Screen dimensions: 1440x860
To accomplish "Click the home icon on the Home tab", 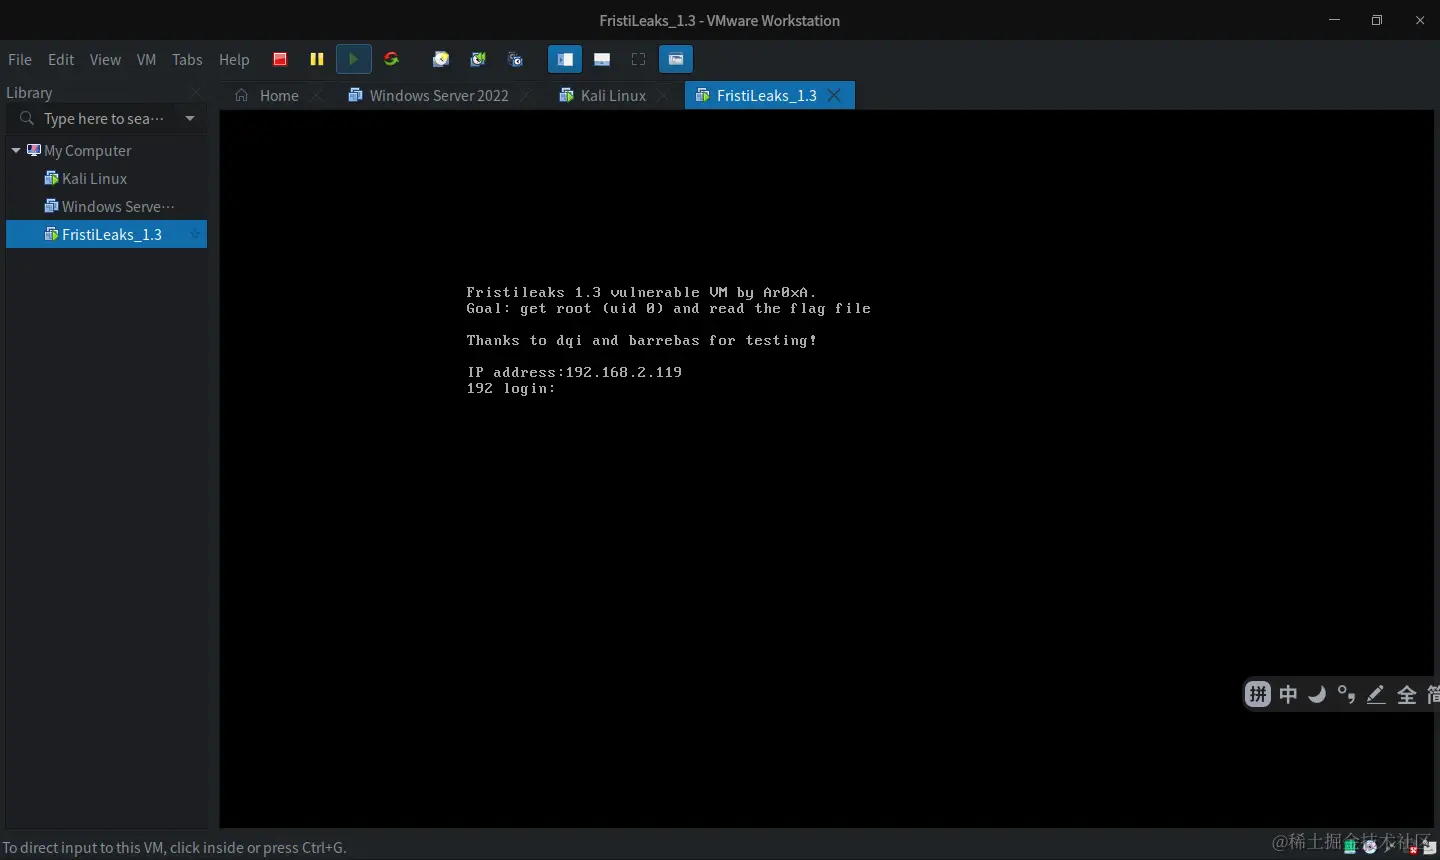I will pyautogui.click(x=241, y=95).
